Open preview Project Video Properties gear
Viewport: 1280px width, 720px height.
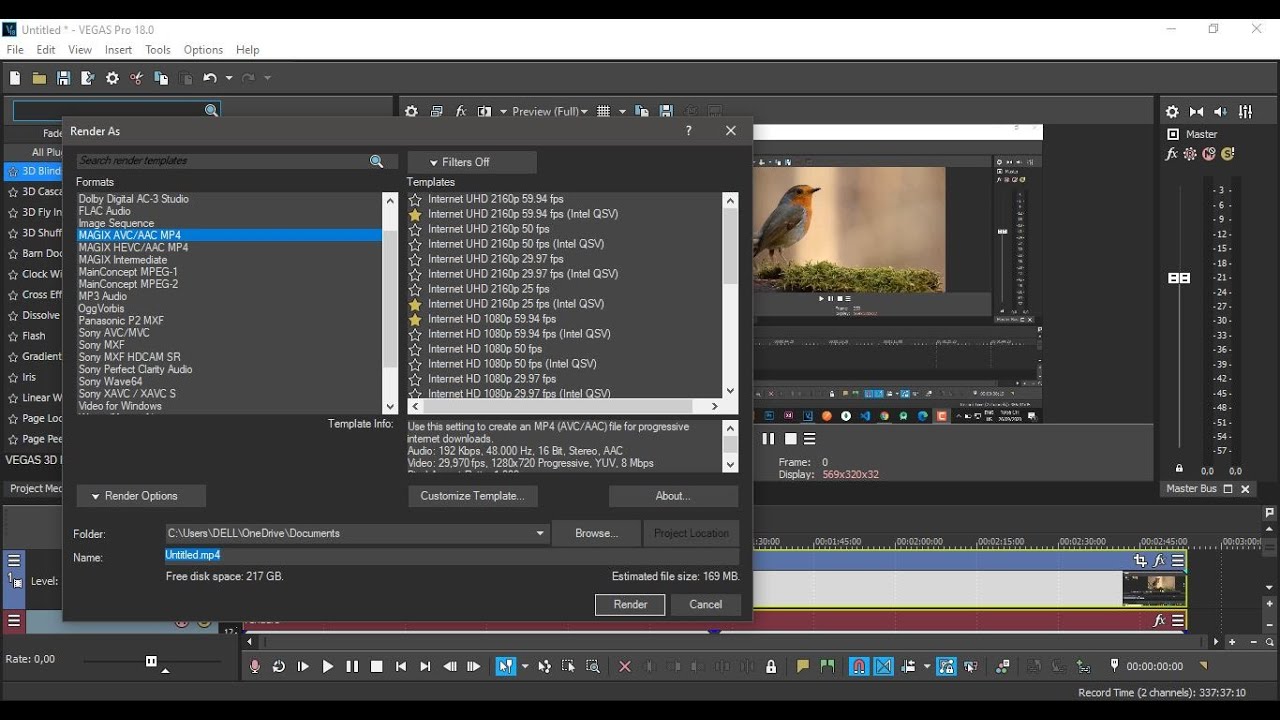(411, 111)
